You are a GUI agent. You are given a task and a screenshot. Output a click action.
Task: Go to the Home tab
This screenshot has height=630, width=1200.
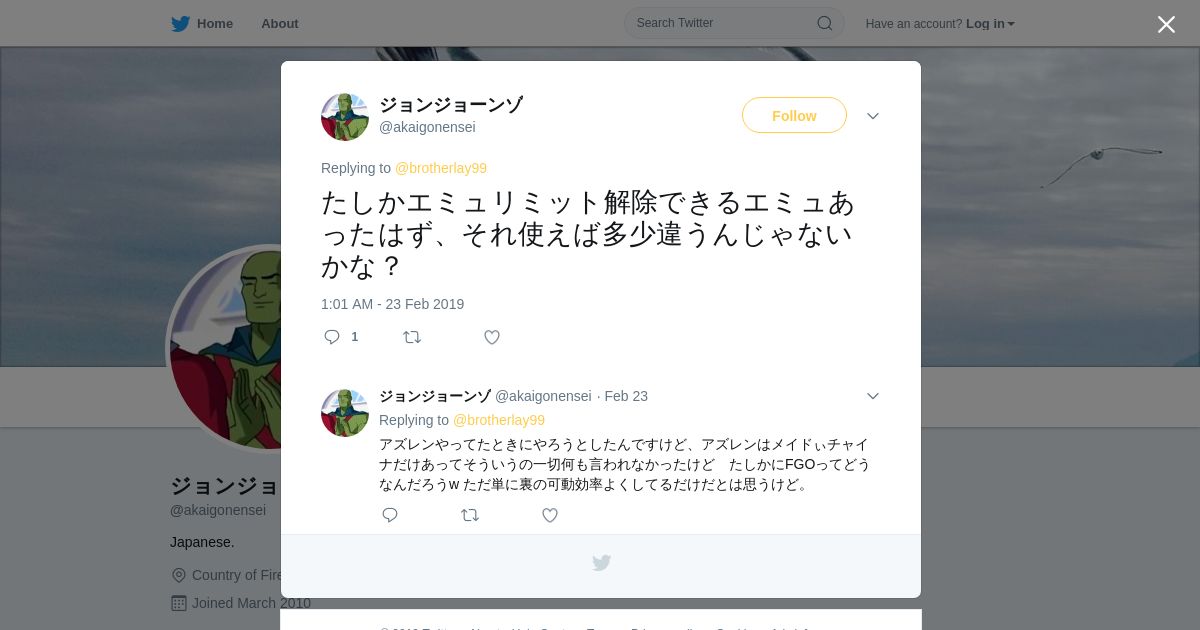click(202, 24)
